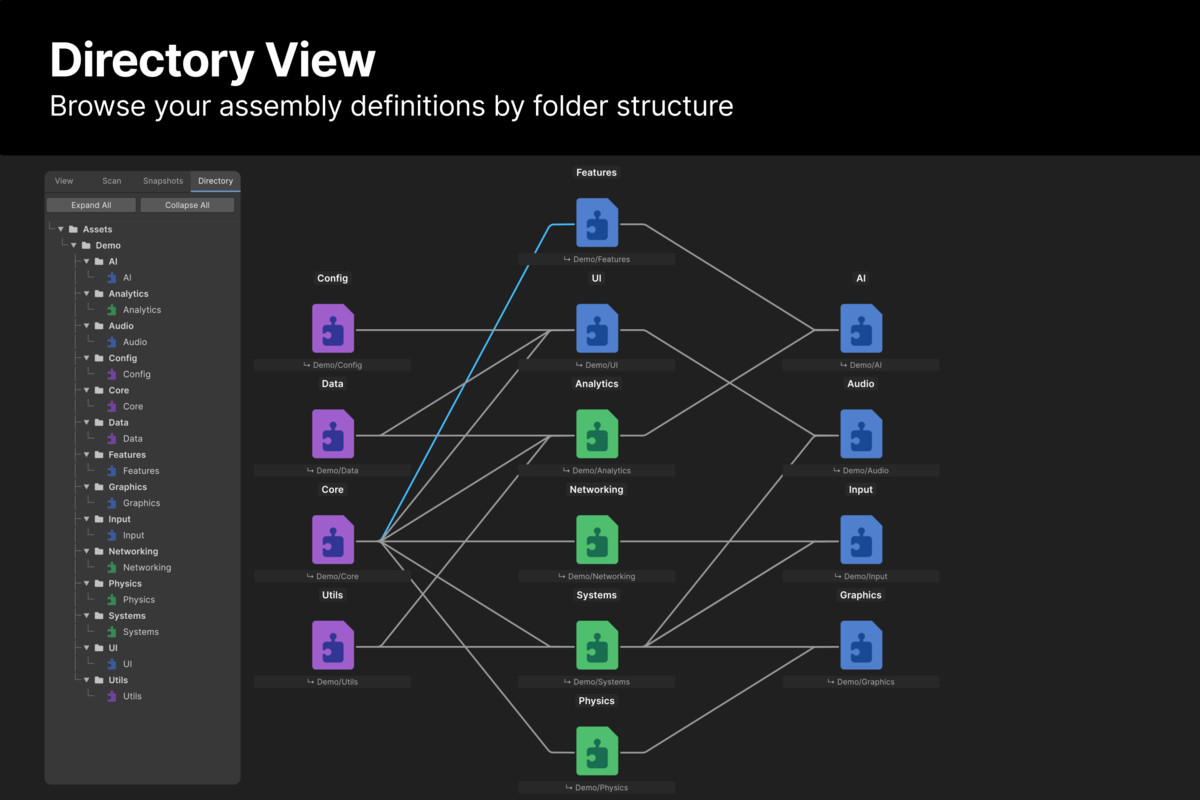Select the green Demo/Networking assembly icon
Image resolution: width=1200 pixels, height=800 pixels.
point(596,538)
